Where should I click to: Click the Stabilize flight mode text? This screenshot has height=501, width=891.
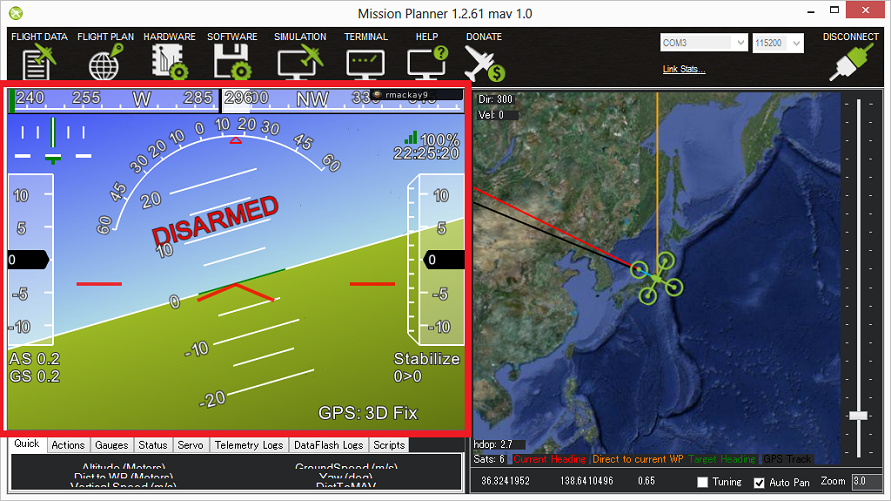pyautogui.click(x=427, y=359)
